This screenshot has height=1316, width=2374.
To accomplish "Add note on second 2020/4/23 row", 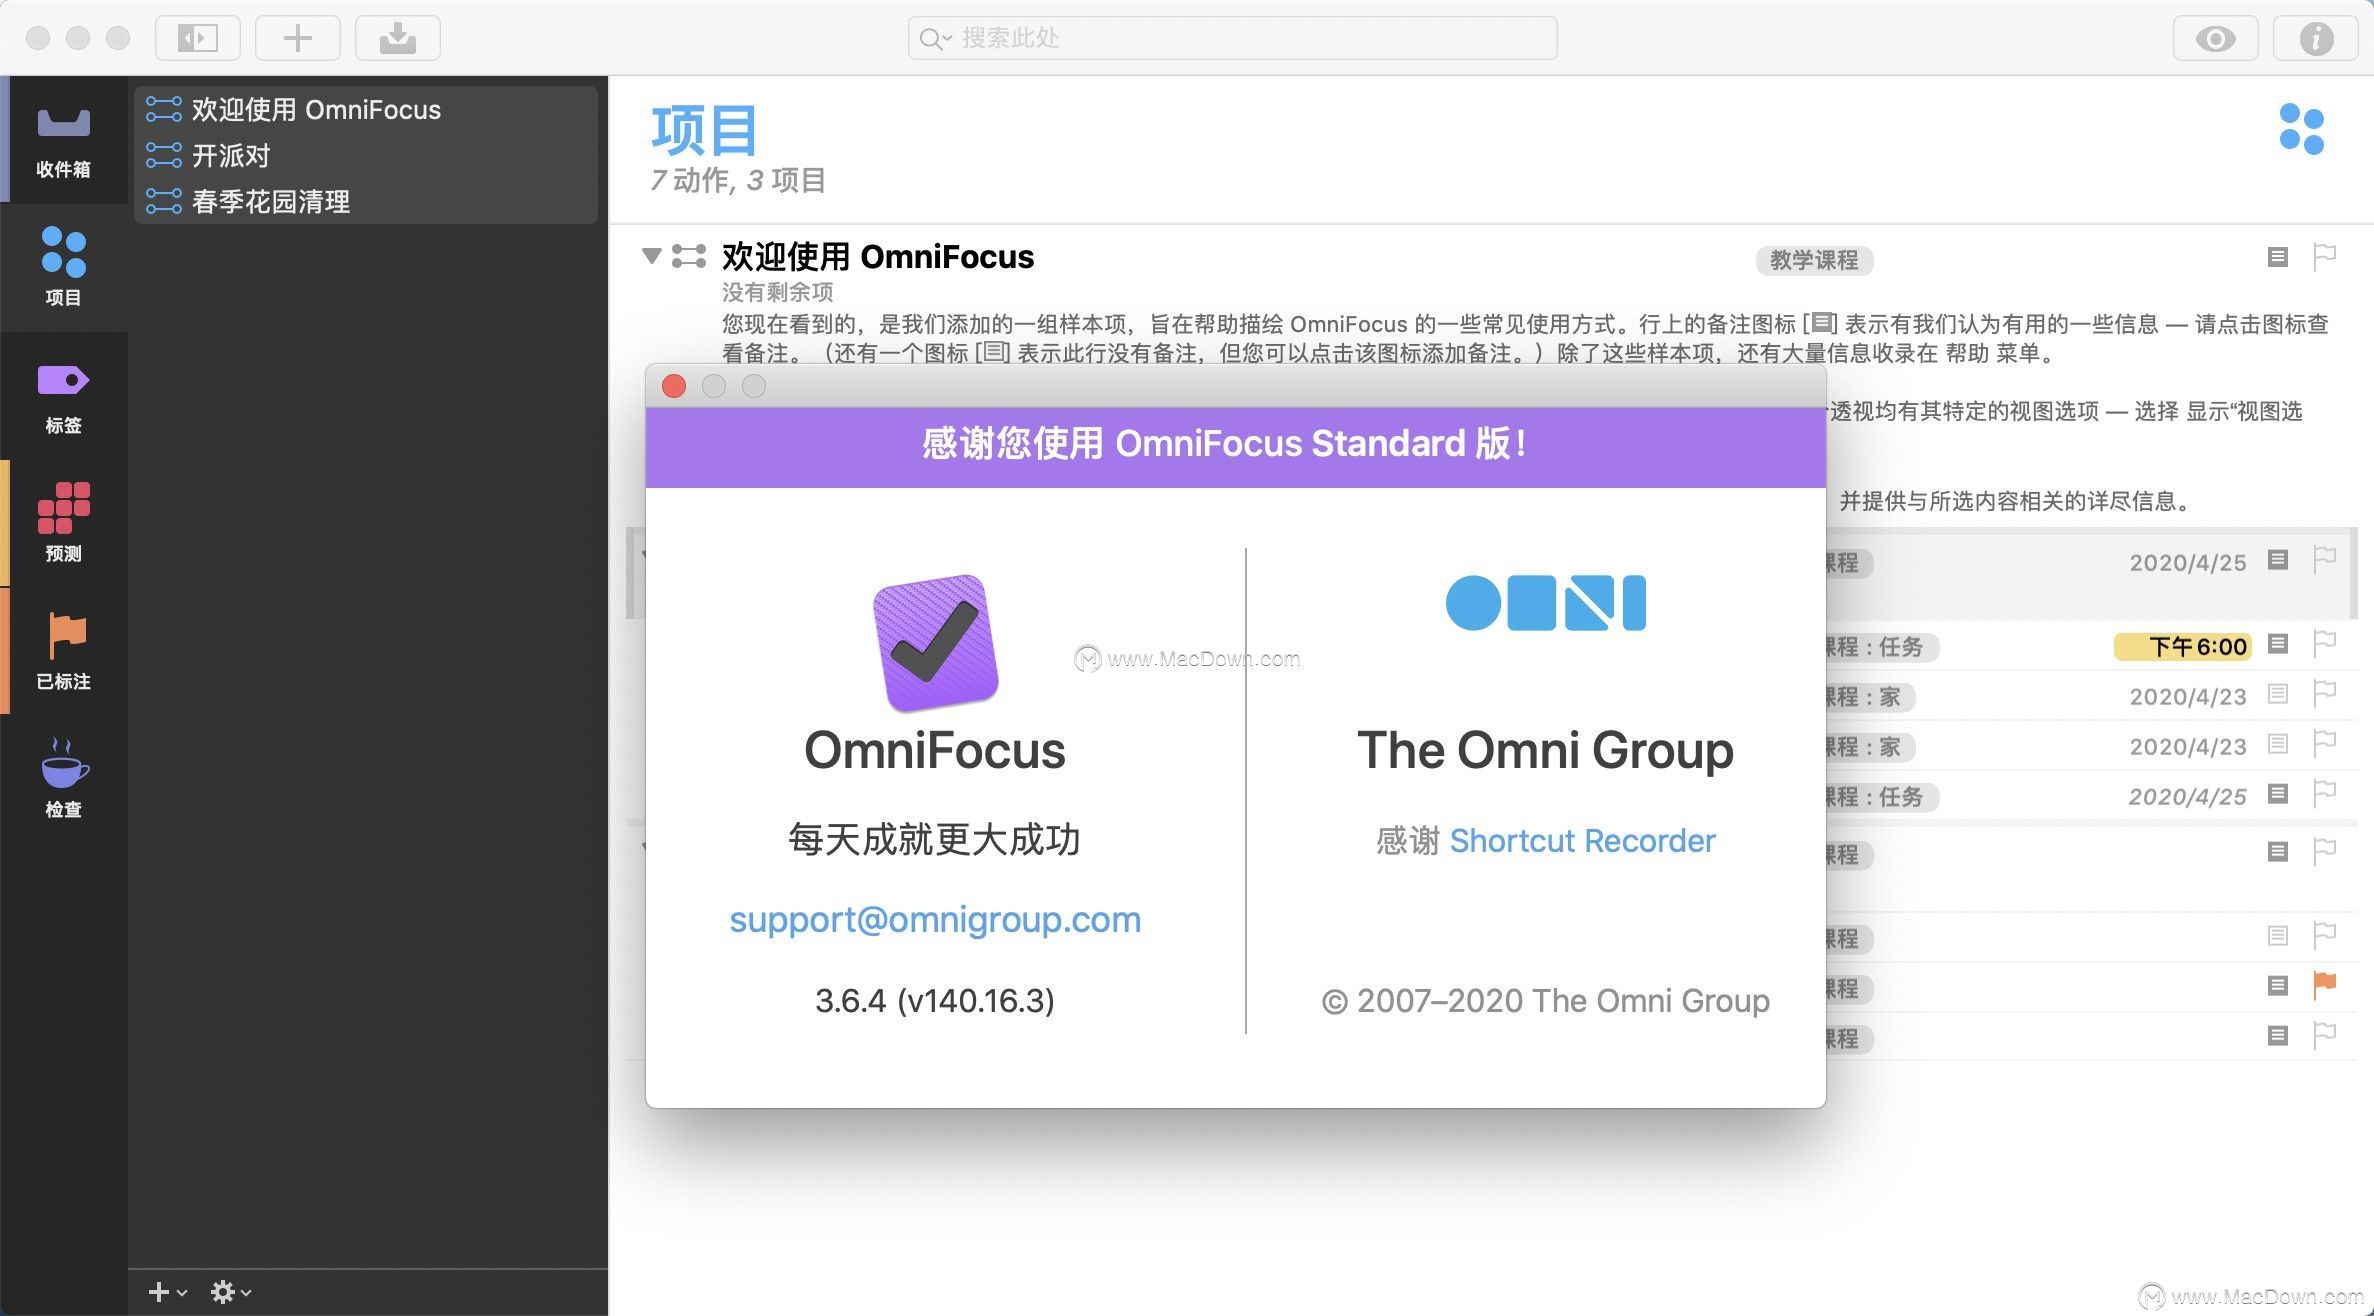I will click(2278, 743).
